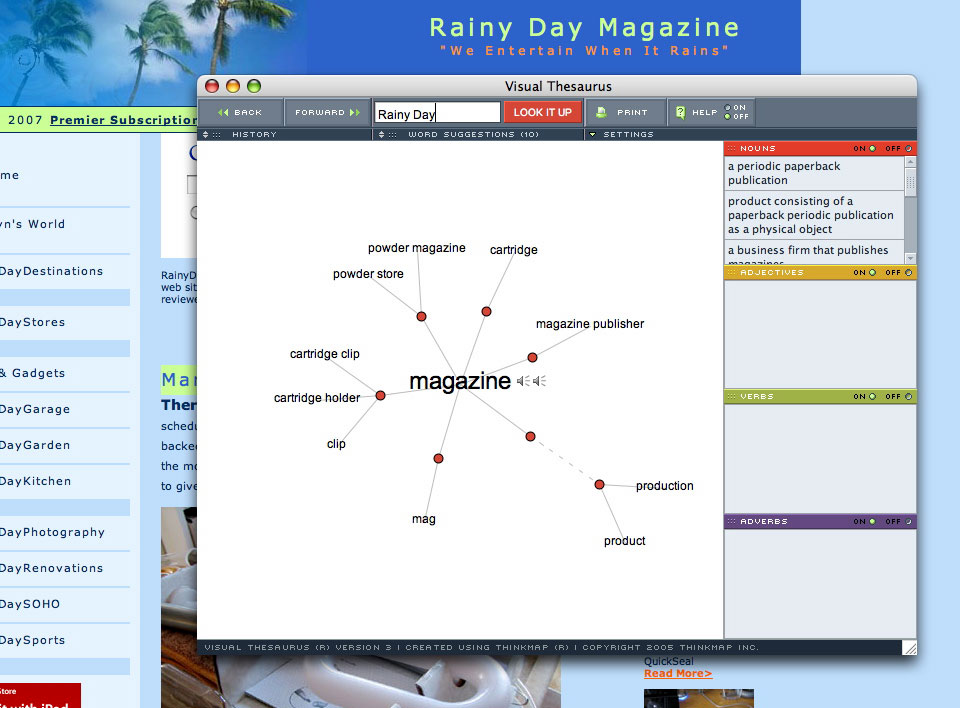Viewport: 960px width, 708px height.
Task: Click the central word "magazine"
Action: pos(460,381)
